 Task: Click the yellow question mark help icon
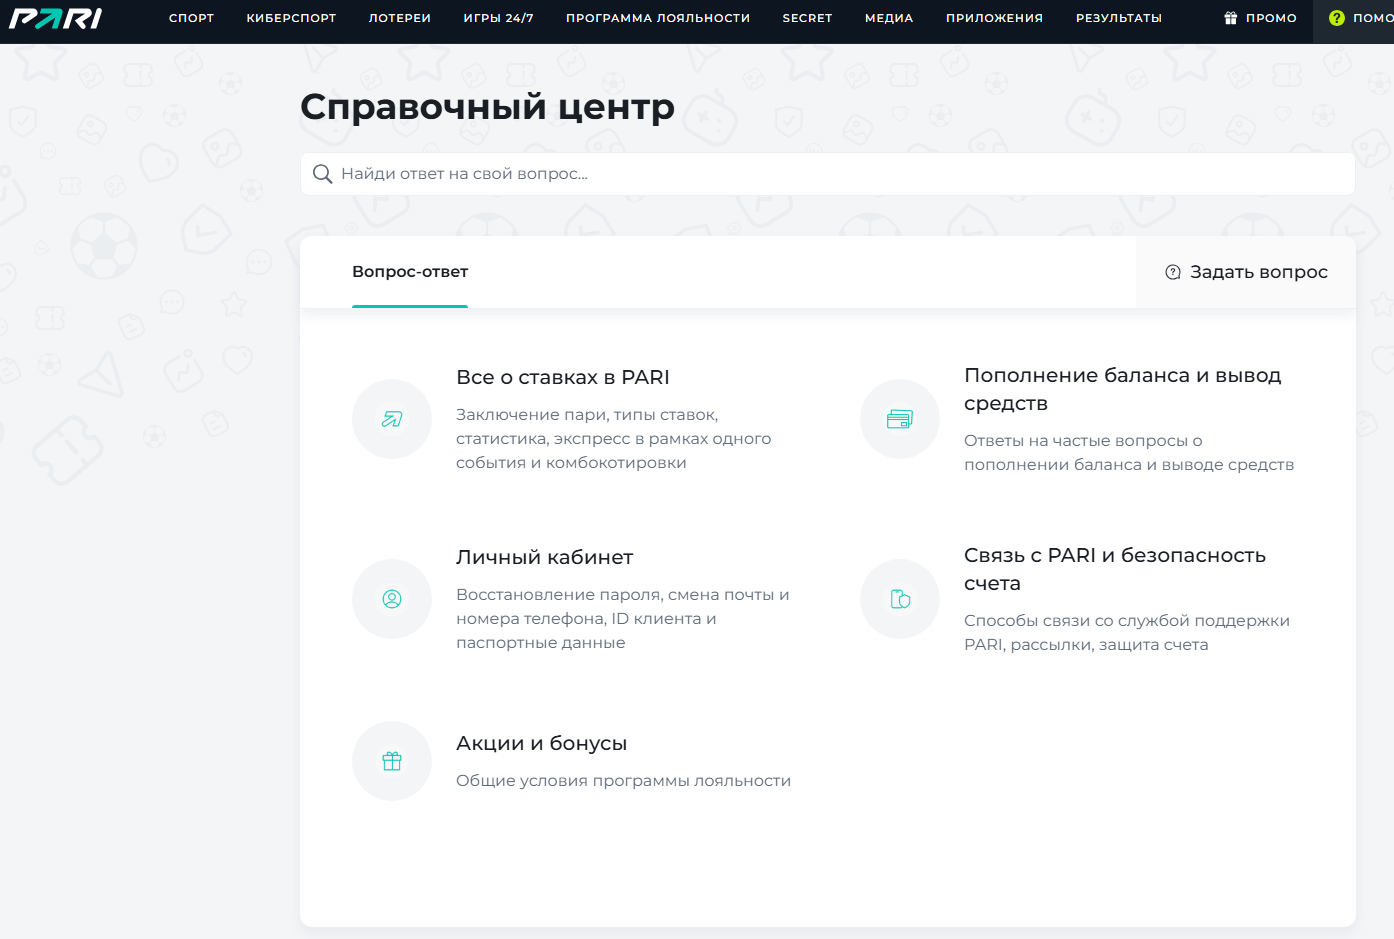[1337, 18]
